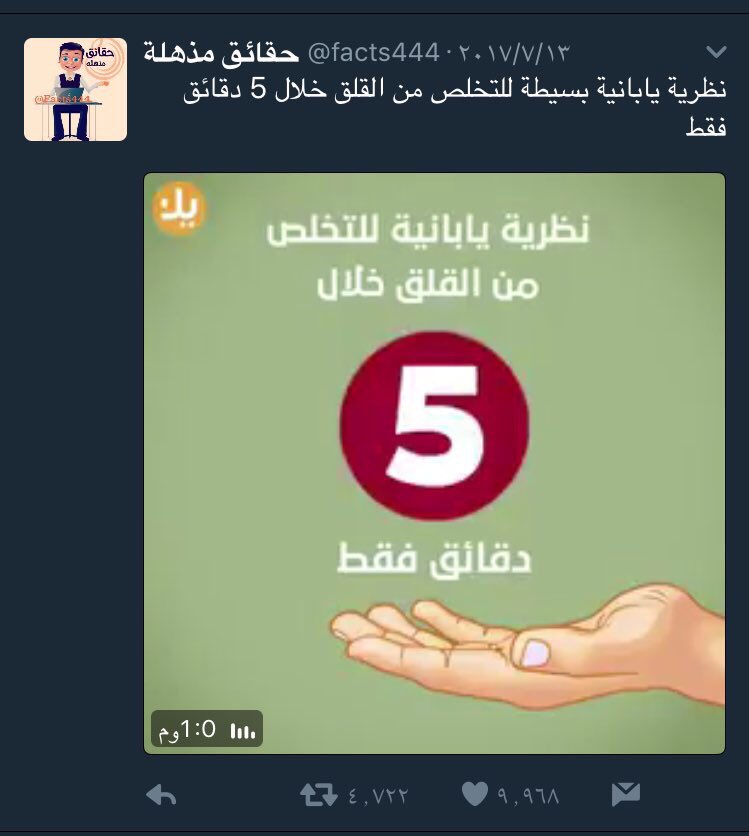
Task: Click the open hand illustration in the video
Action: pyautogui.click(x=527, y=646)
